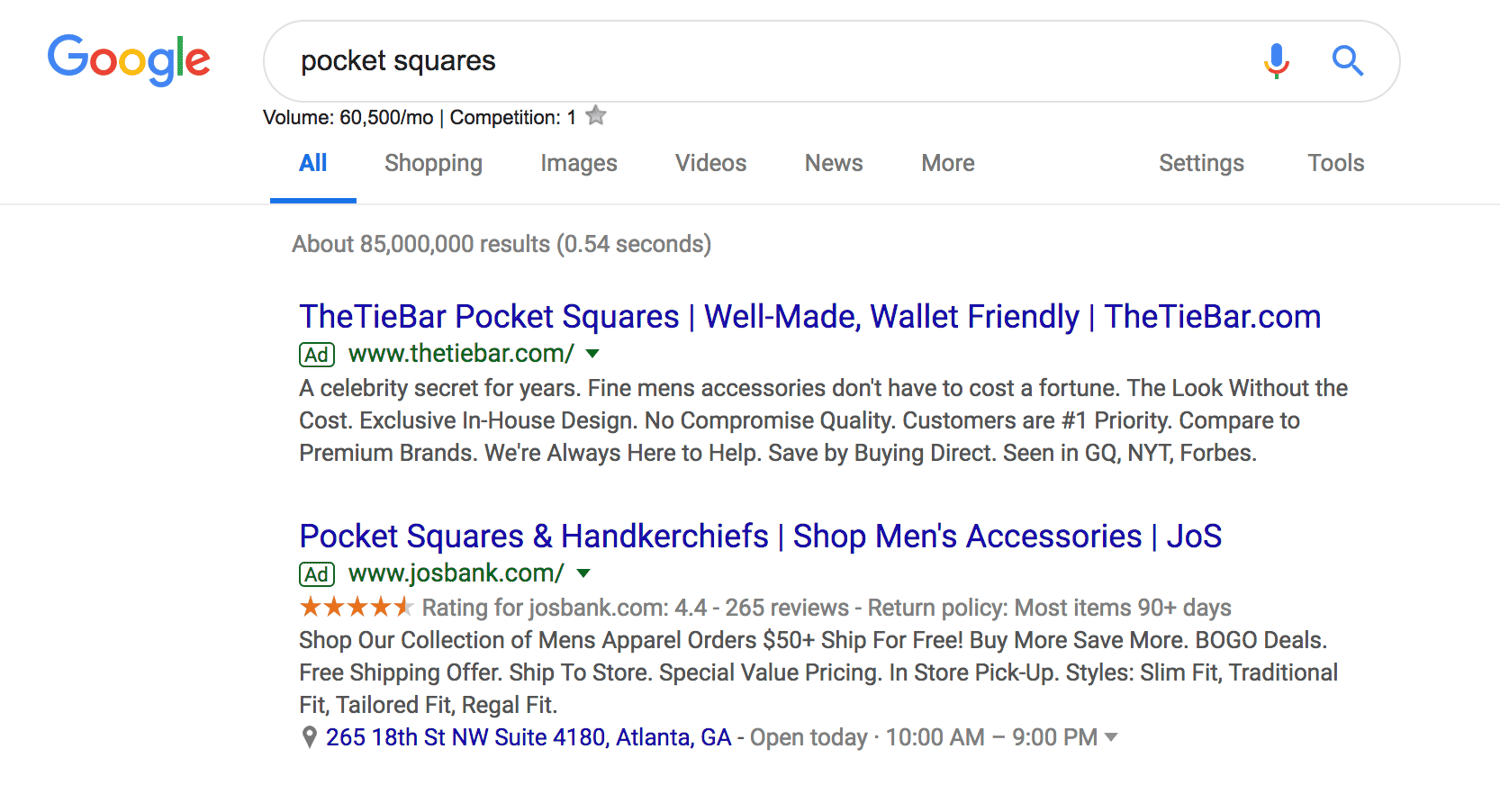The image size is (1500, 794).
Task: Click the Google logo
Action: (128, 60)
